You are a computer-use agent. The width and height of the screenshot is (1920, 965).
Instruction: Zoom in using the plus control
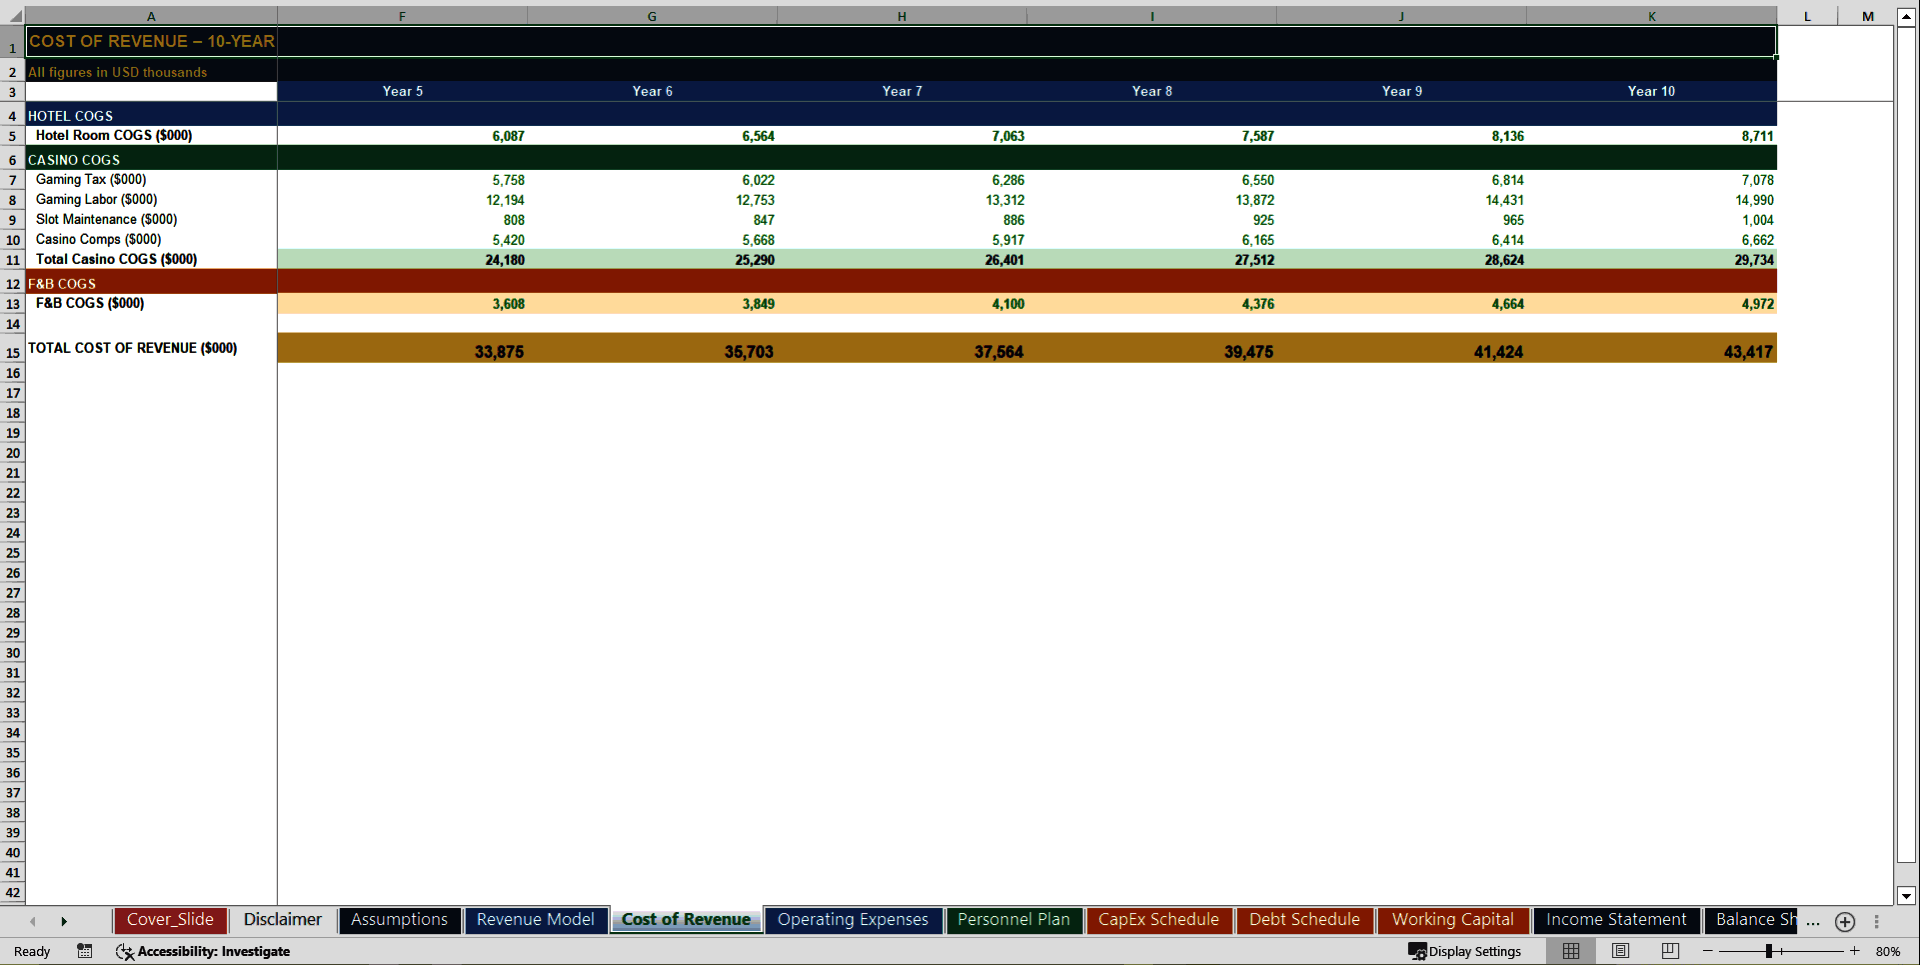tap(1854, 951)
